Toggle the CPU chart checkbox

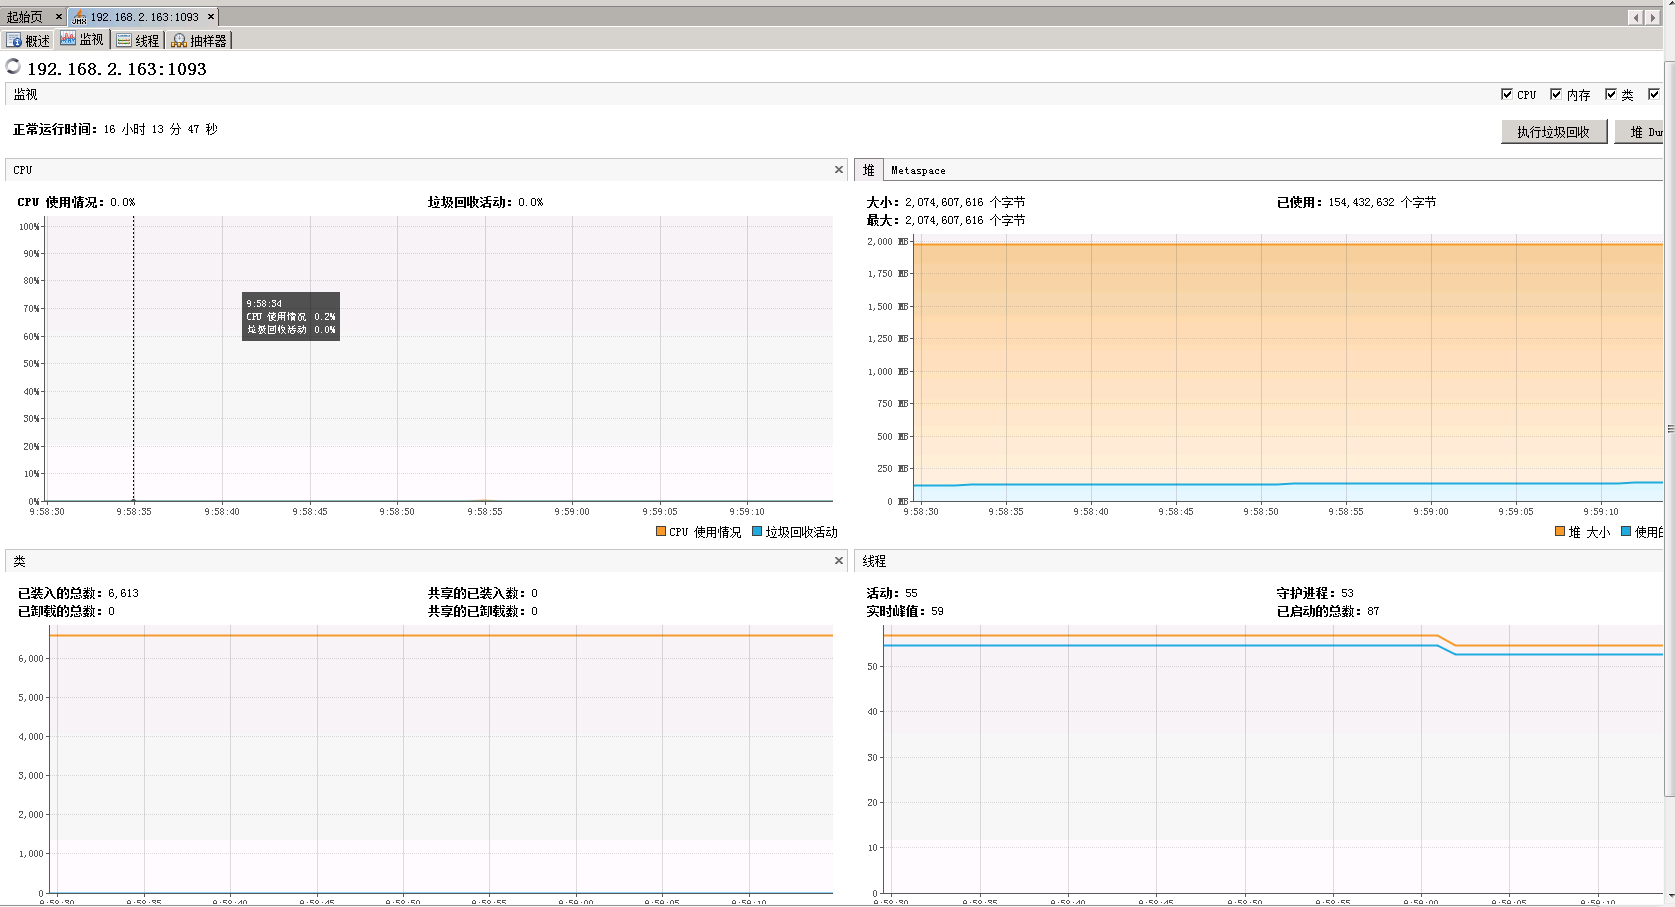[1507, 94]
